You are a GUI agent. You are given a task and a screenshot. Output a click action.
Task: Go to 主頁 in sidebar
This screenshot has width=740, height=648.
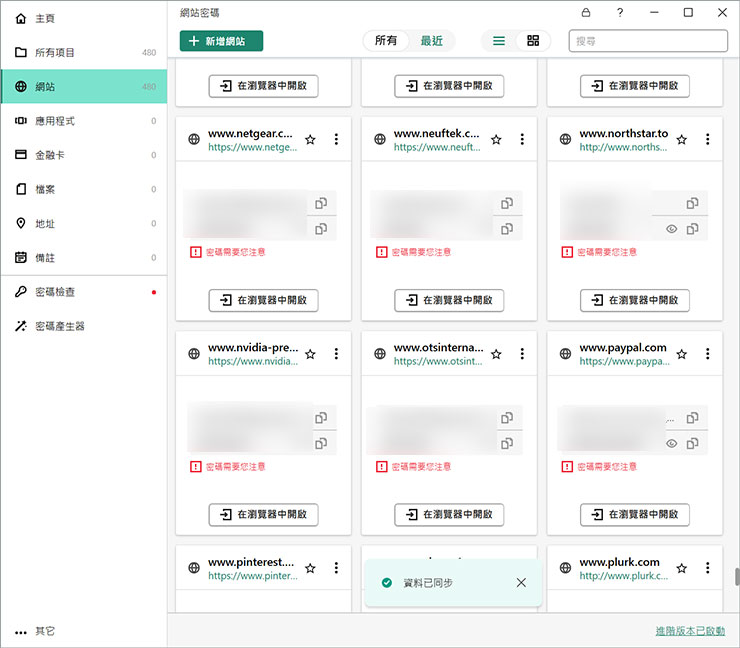pyautogui.click(x=84, y=18)
